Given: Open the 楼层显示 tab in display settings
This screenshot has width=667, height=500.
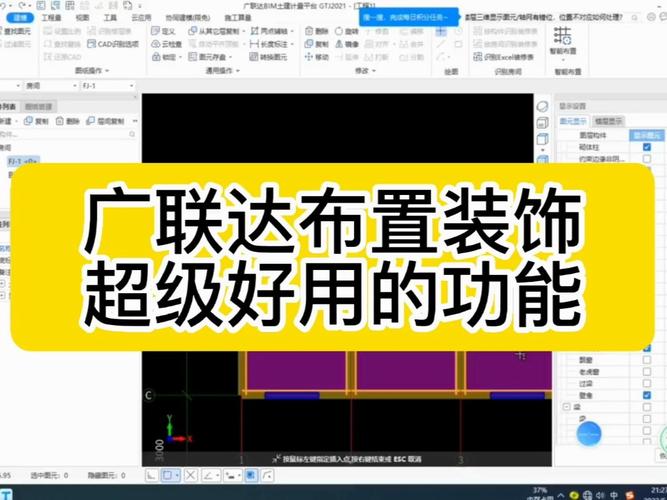Looking at the screenshot, I should click(608, 121).
